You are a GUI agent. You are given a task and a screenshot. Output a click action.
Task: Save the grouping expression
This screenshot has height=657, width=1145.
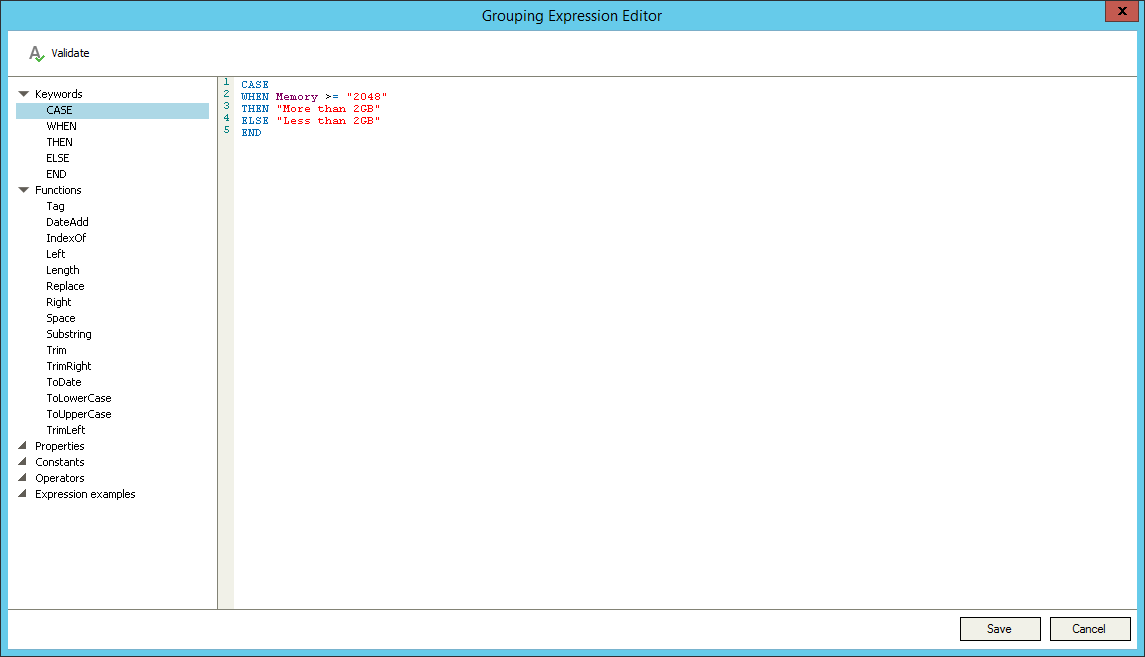pos(1000,629)
